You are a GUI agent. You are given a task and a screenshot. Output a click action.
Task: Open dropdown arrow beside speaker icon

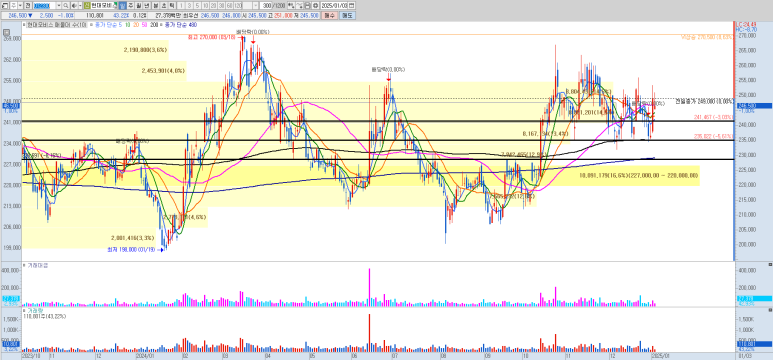click(80, 5)
